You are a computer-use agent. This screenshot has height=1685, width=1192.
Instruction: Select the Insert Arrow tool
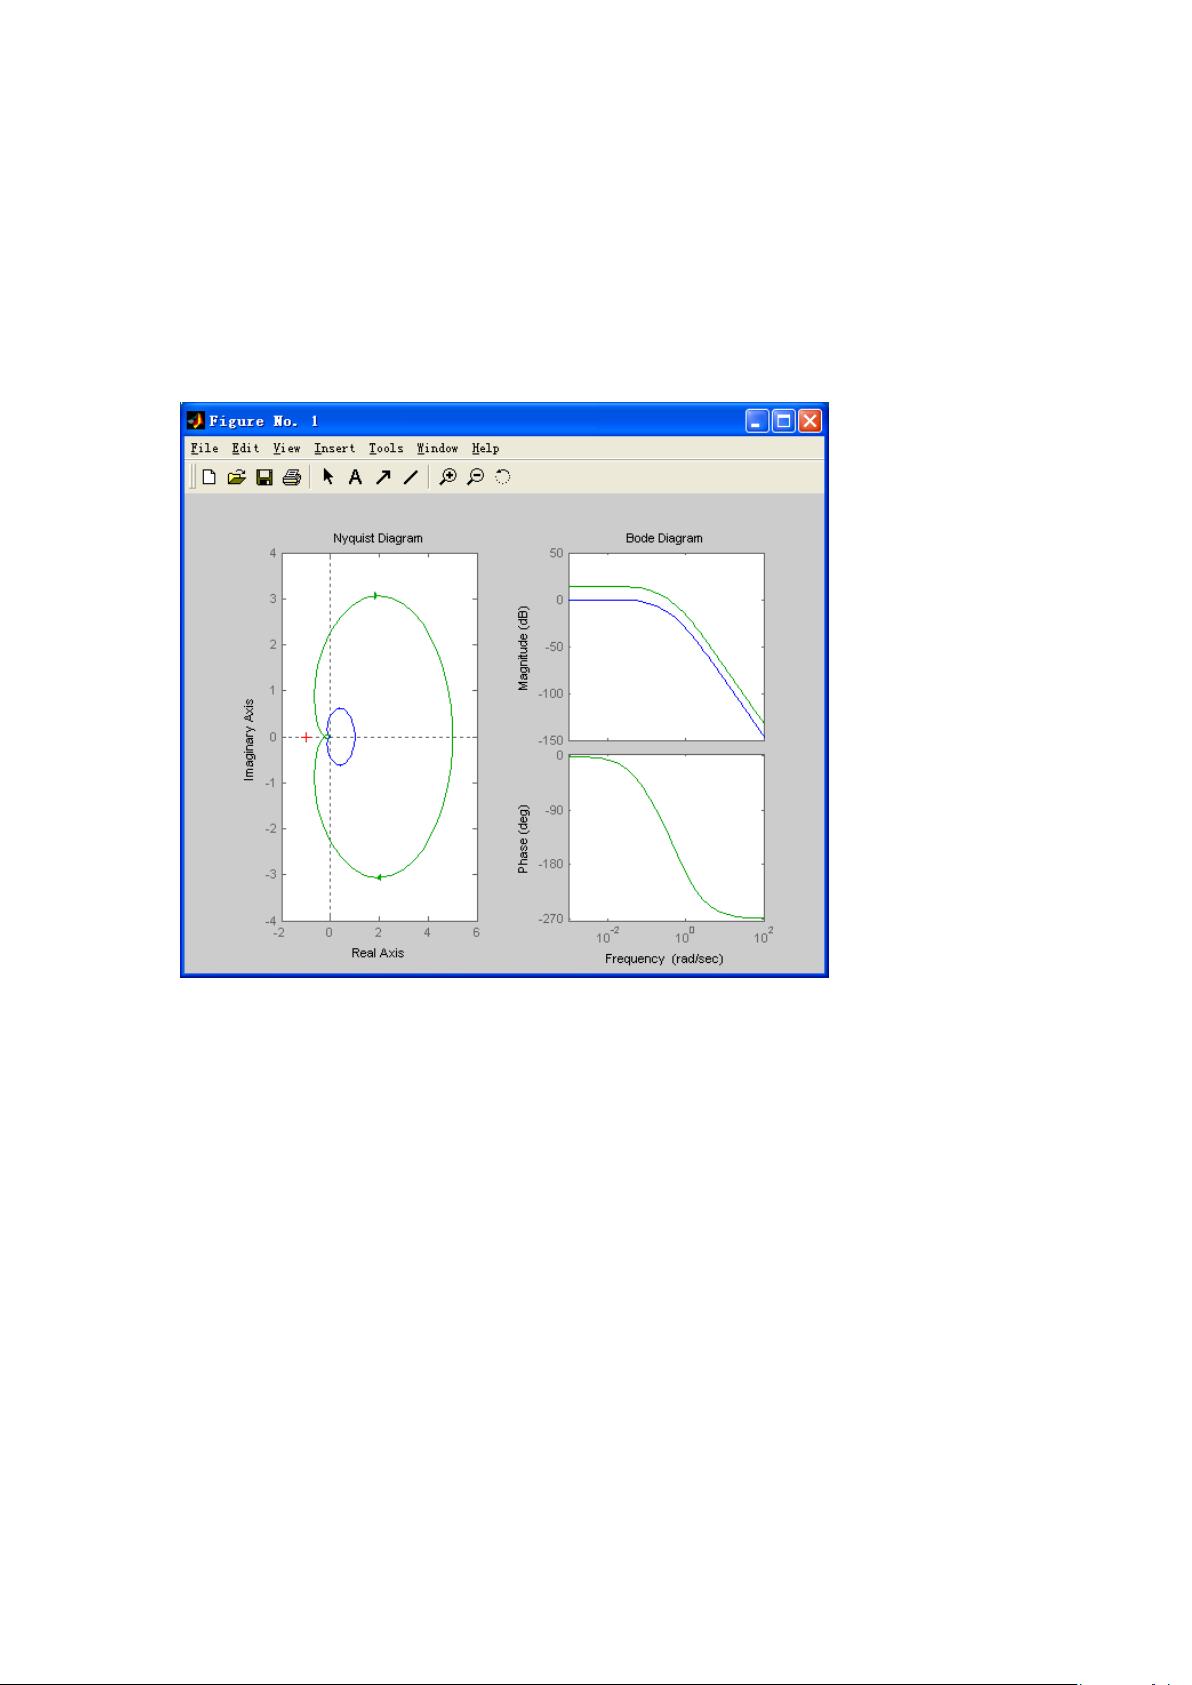click(382, 478)
